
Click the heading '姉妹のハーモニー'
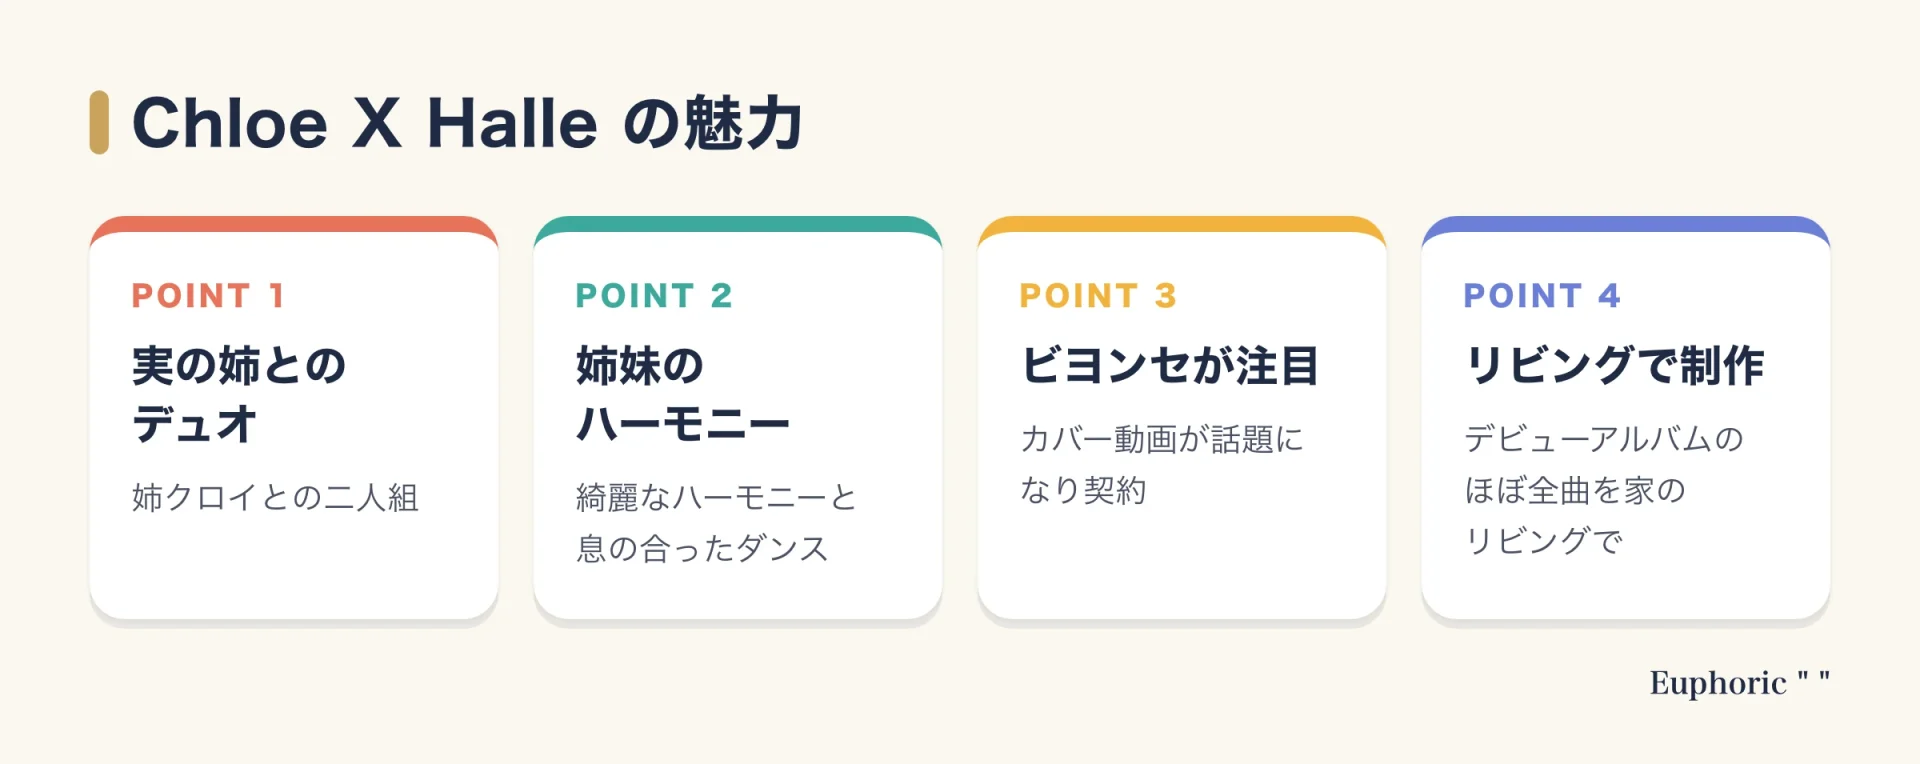point(683,395)
